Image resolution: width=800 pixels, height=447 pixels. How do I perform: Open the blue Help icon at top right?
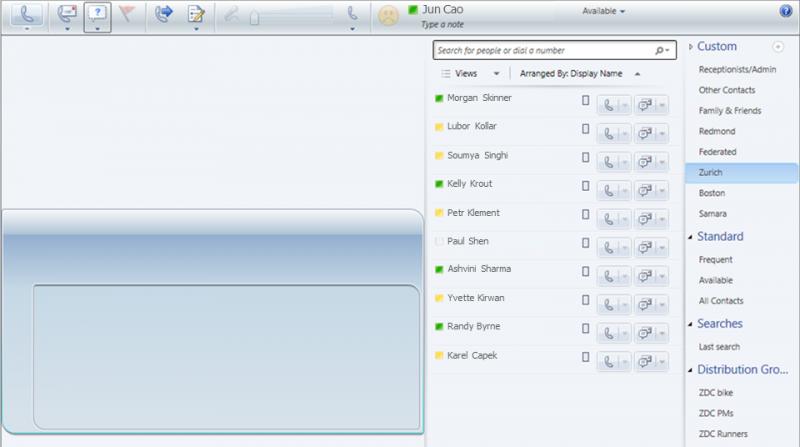pyautogui.click(x=786, y=11)
